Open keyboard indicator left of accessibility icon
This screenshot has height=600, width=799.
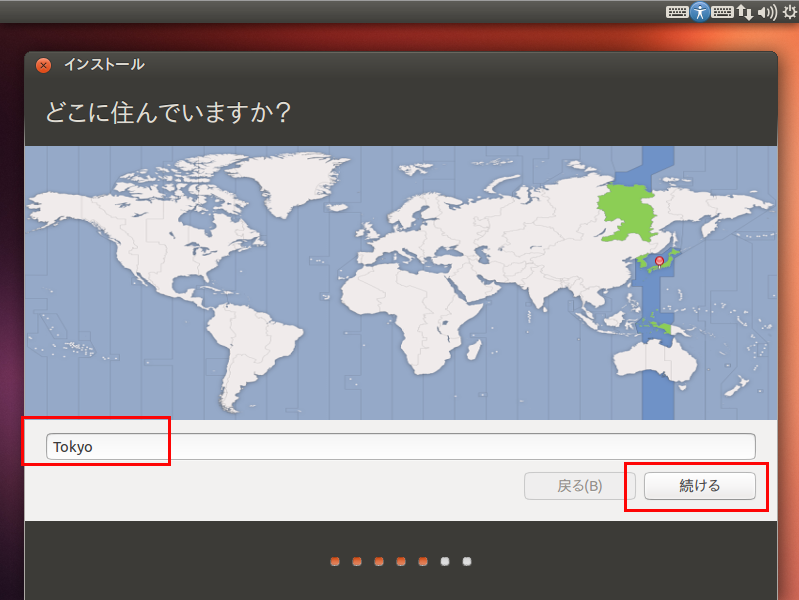coord(677,12)
